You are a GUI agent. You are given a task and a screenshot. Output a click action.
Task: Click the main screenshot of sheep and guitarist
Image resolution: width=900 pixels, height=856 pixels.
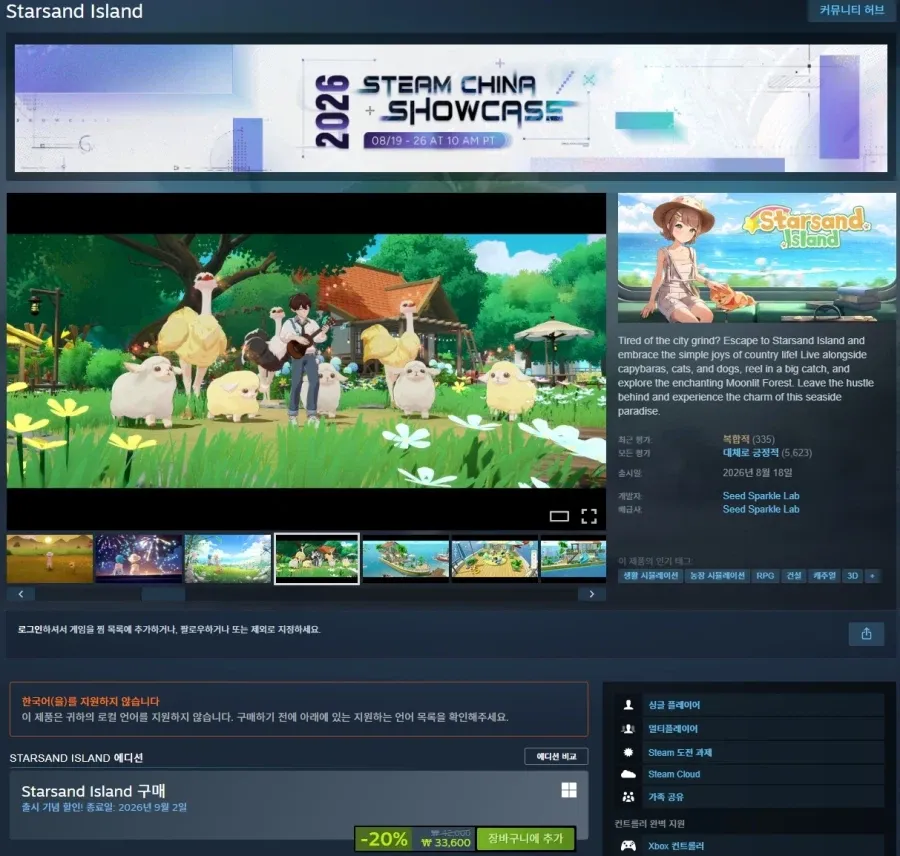coord(306,361)
